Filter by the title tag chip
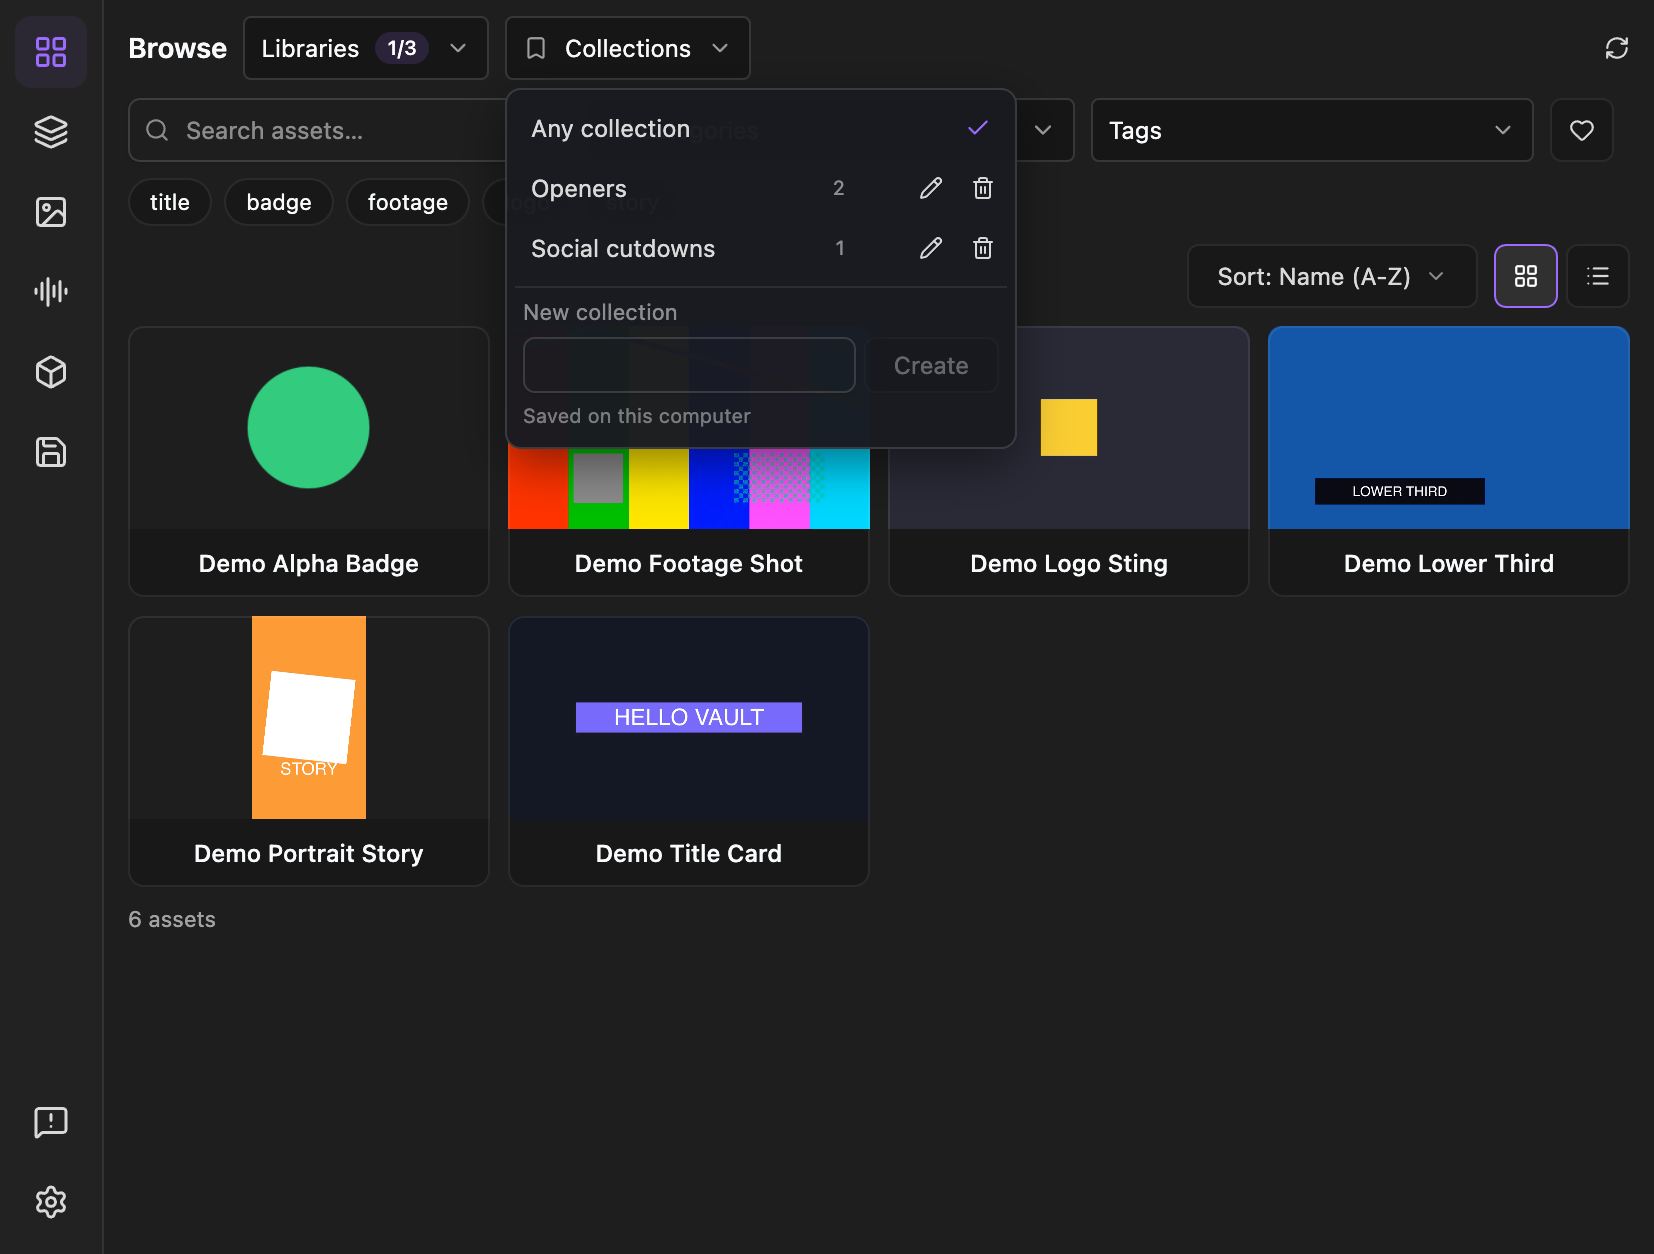Screen dimensions: 1654x1254 coord(170,202)
